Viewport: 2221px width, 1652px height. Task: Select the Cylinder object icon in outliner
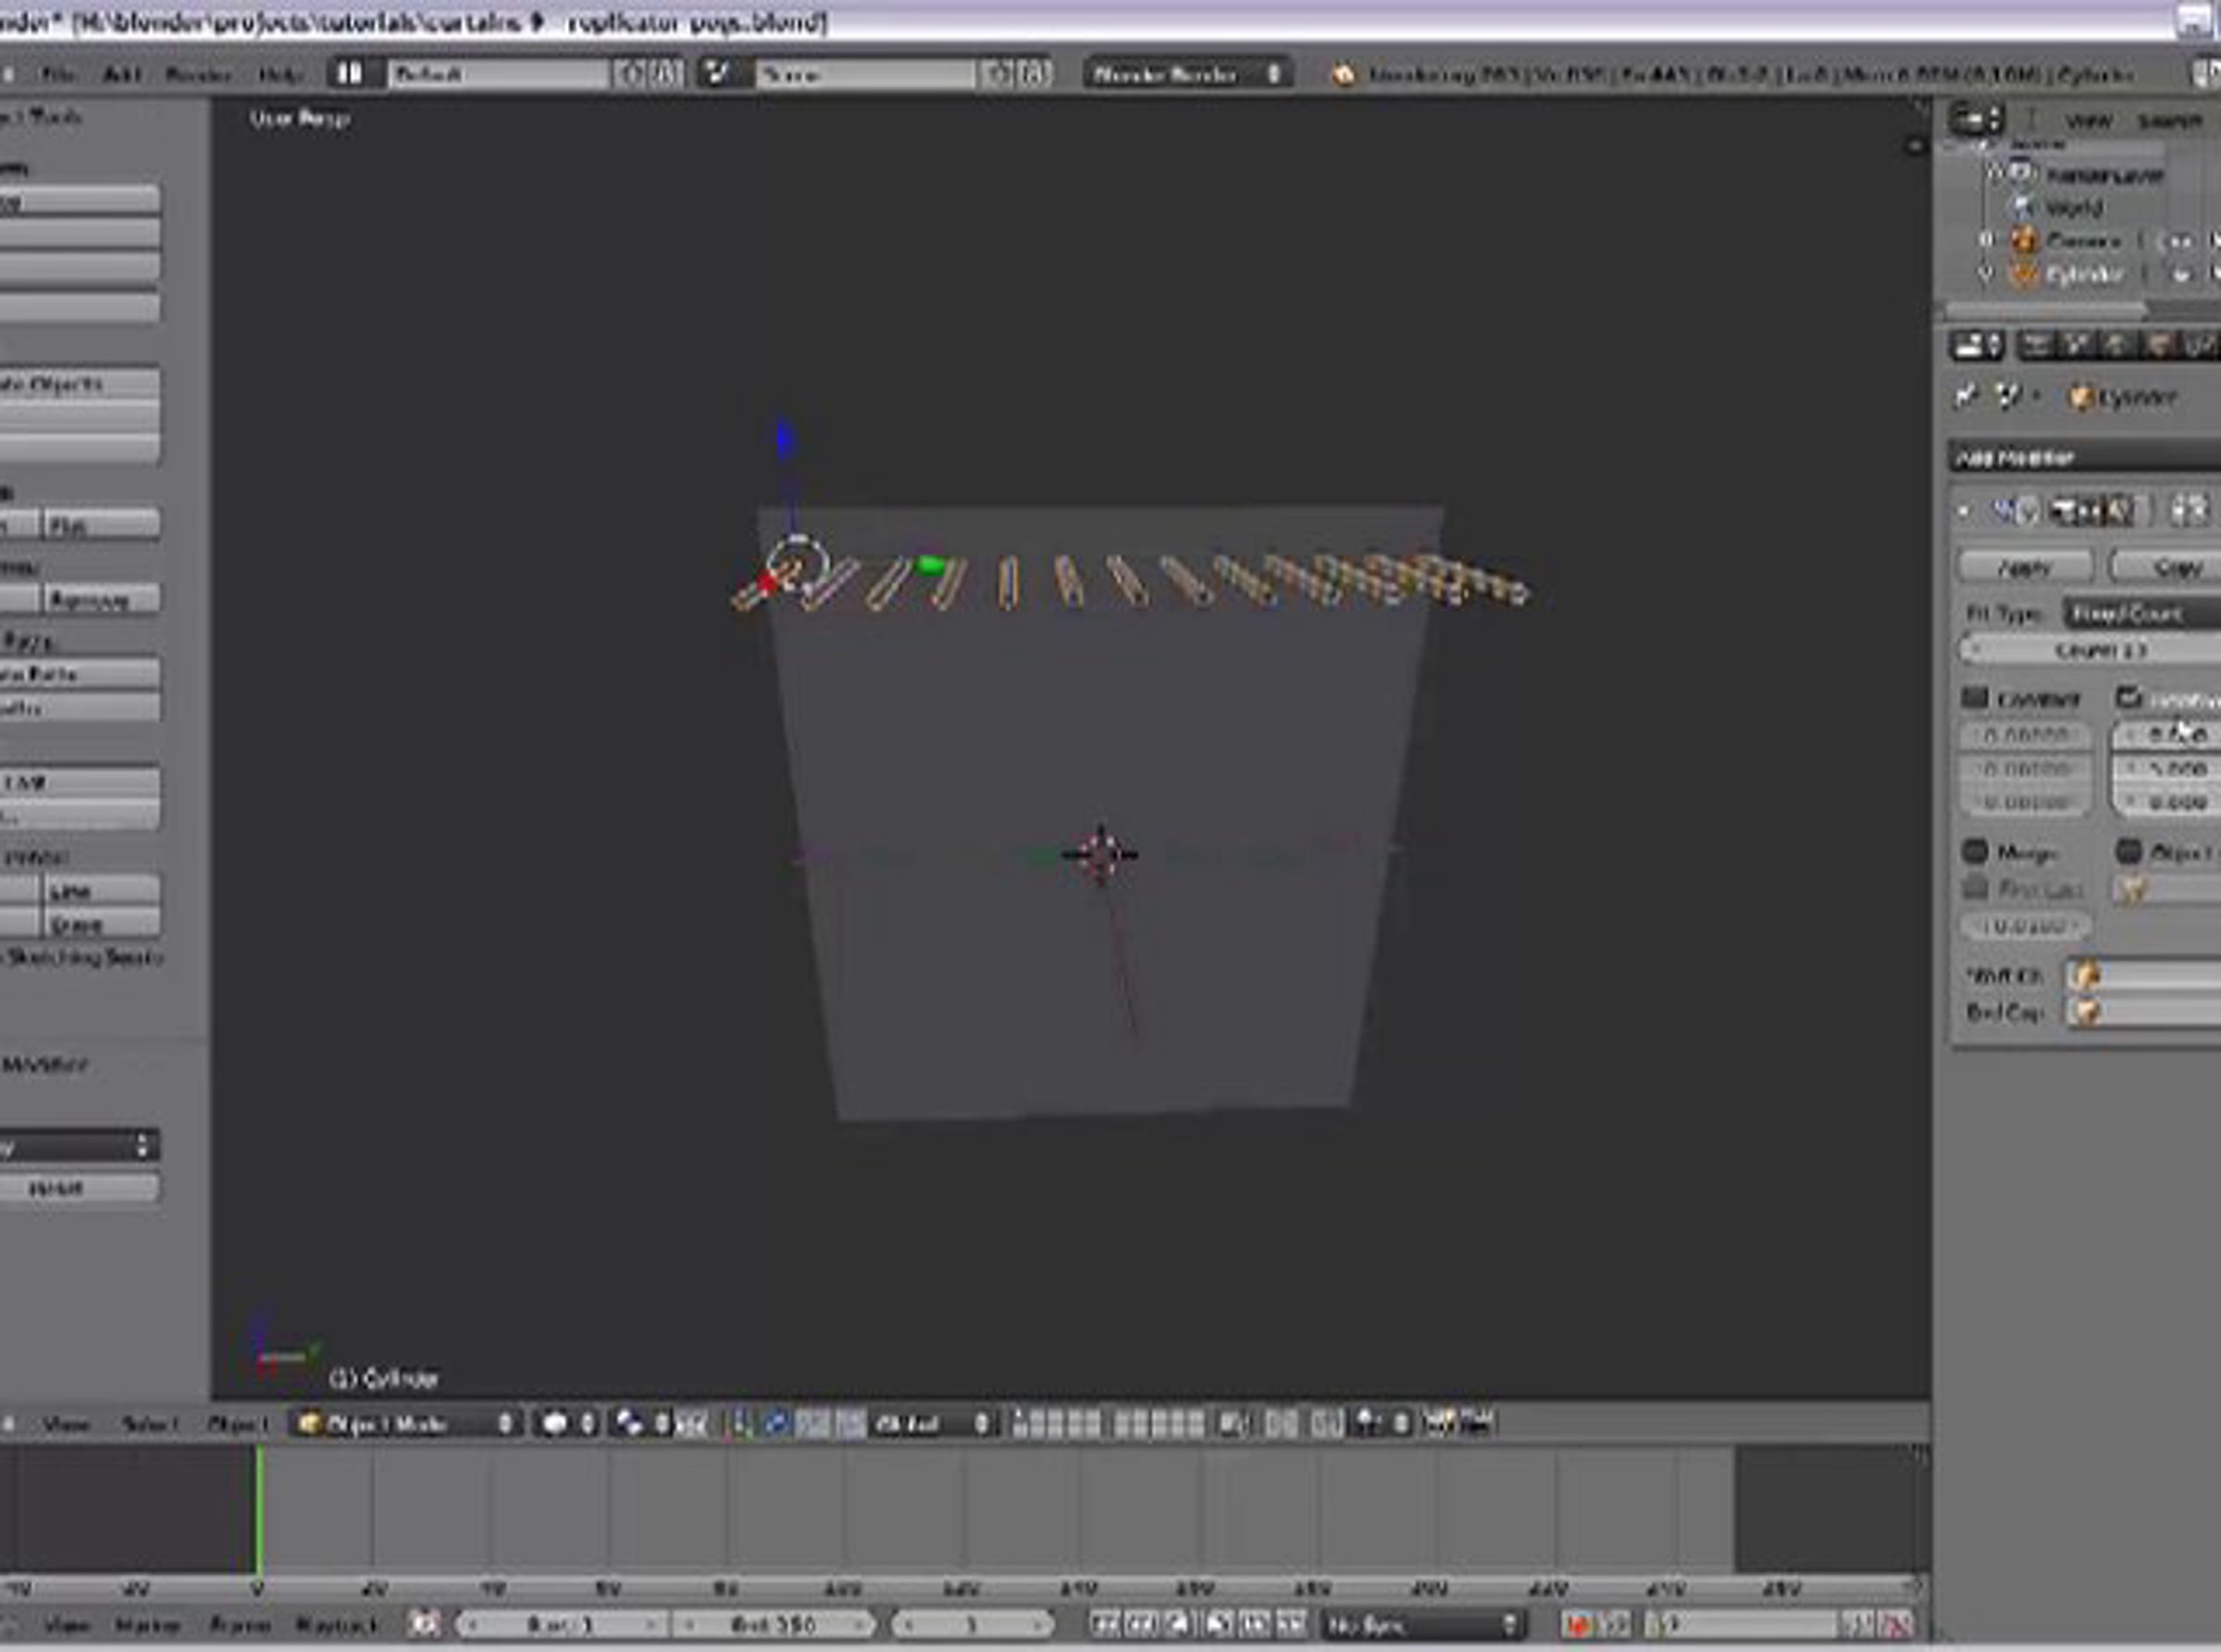point(2023,274)
